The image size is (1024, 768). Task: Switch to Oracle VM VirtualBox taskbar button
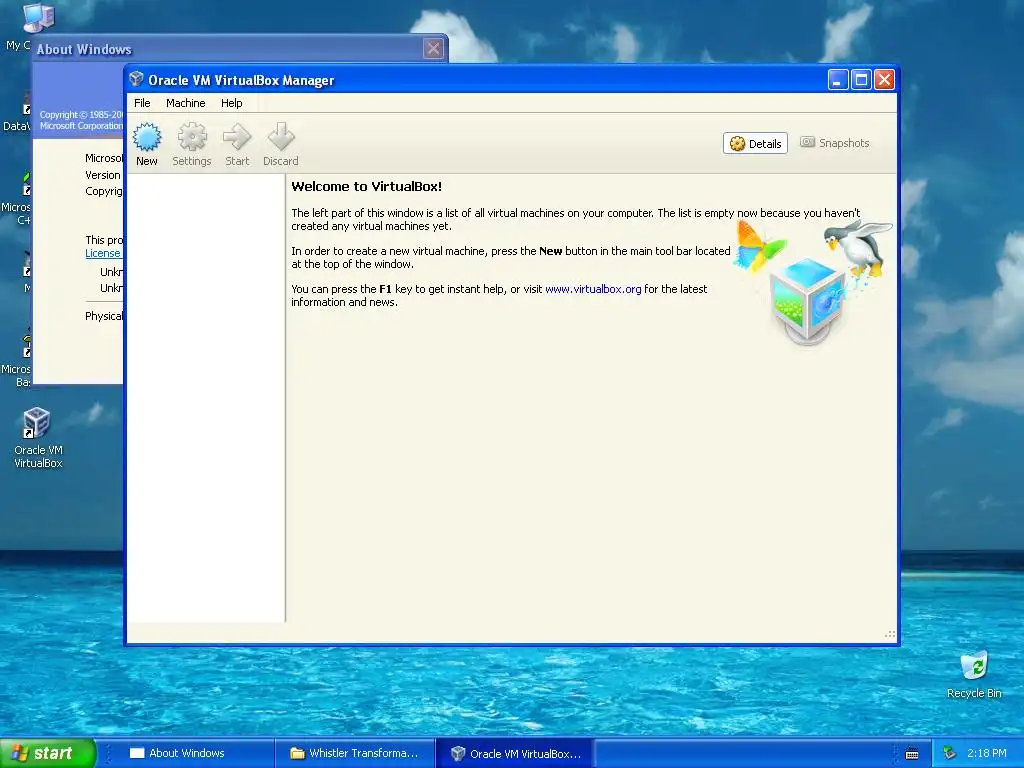pos(515,754)
